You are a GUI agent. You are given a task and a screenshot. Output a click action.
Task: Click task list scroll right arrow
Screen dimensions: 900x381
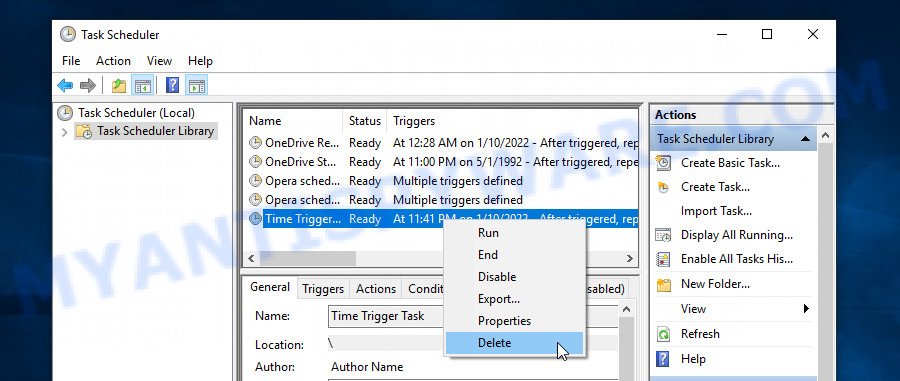coord(630,259)
